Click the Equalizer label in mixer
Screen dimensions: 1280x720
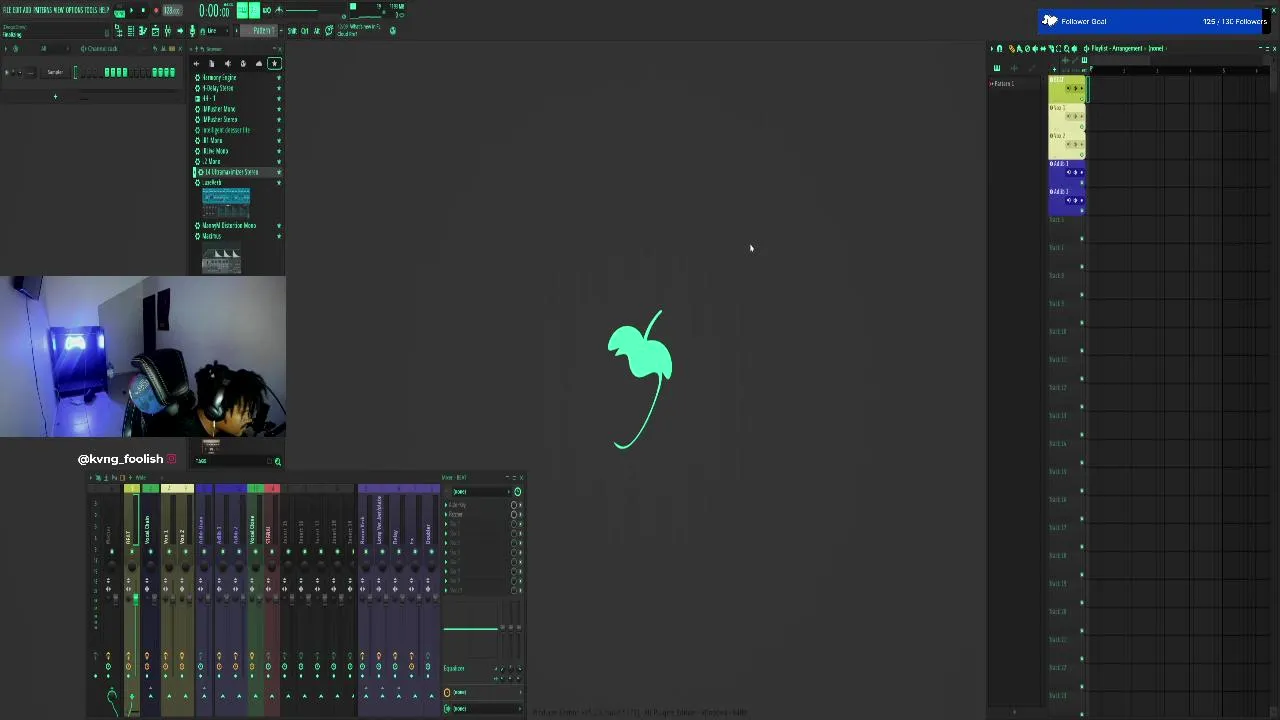454,669
